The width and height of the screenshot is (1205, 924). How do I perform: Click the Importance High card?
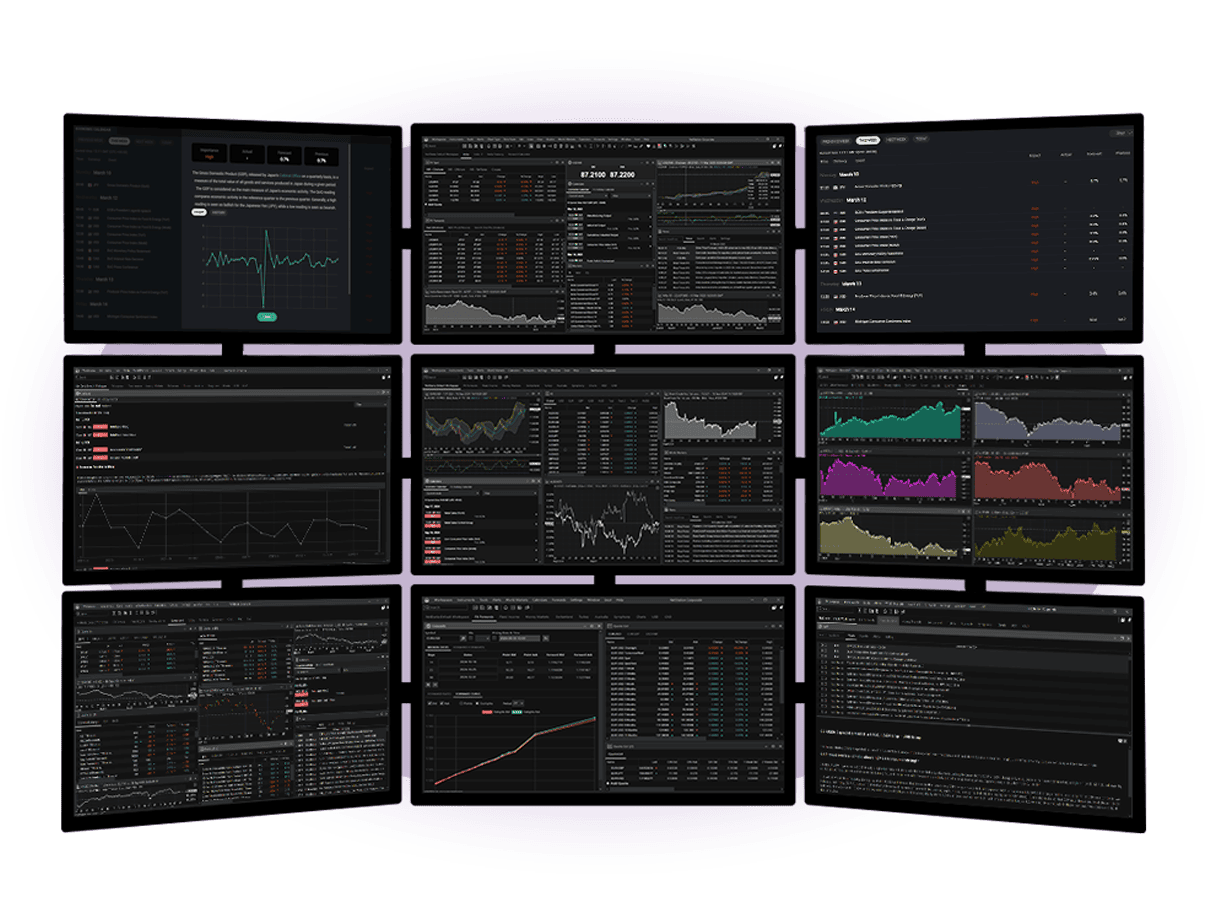[x=210, y=153]
